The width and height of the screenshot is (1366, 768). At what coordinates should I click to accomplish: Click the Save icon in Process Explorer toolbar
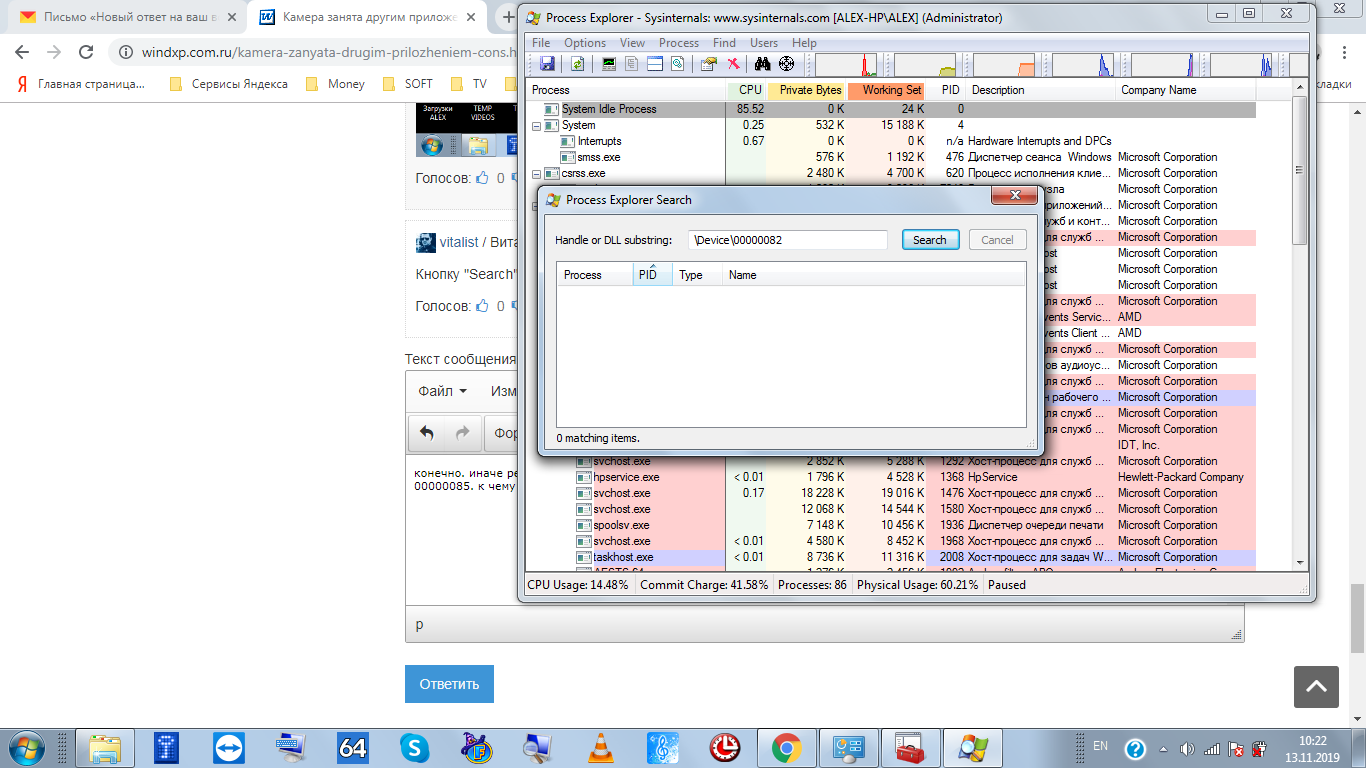[x=547, y=64]
